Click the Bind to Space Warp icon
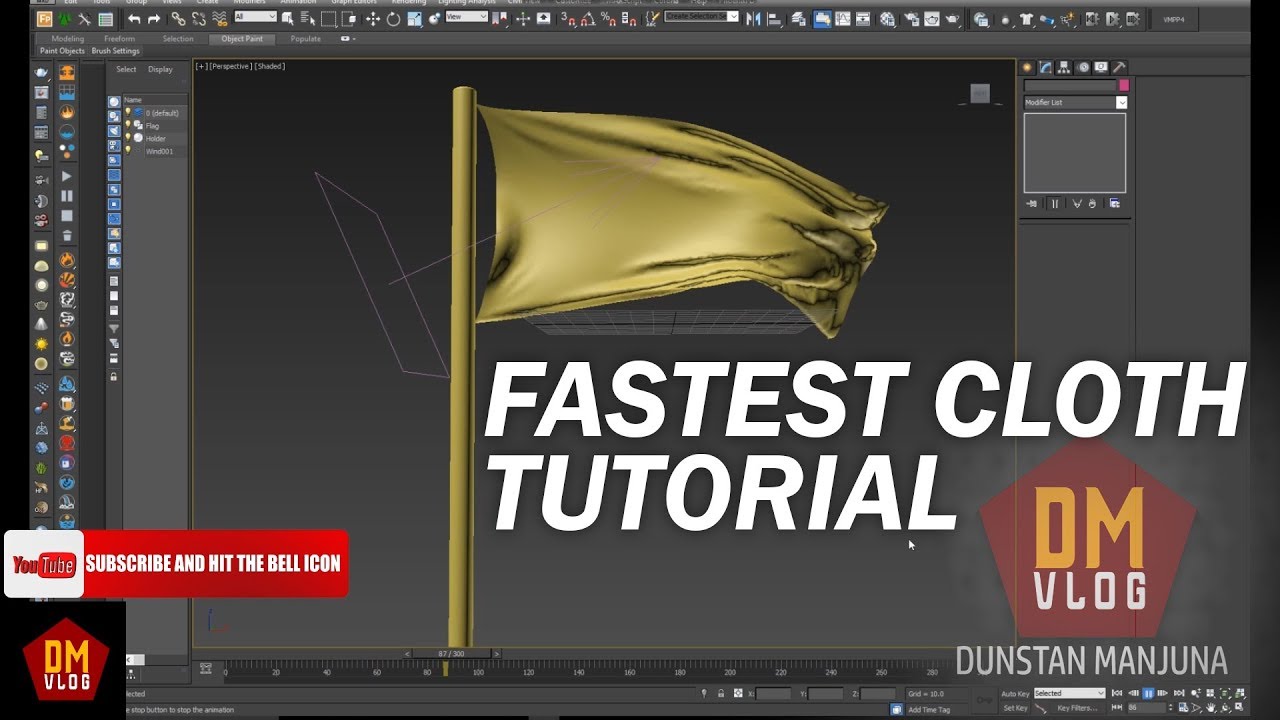Viewport: 1280px width, 720px height. [x=220, y=19]
